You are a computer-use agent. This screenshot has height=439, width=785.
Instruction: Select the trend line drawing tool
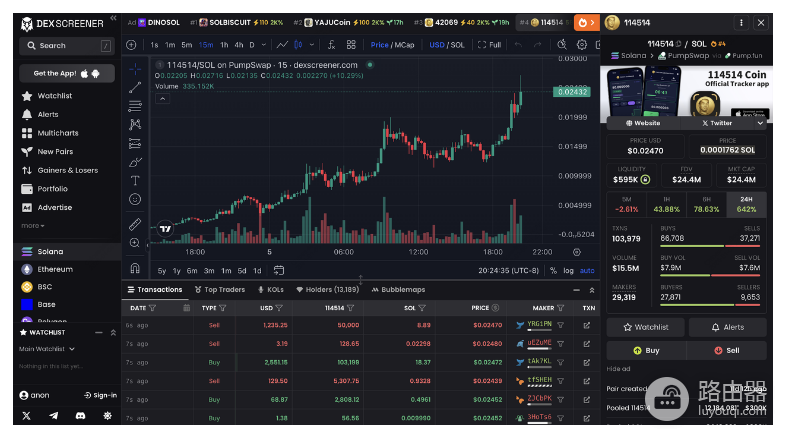pyautogui.click(x=135, y=88)
